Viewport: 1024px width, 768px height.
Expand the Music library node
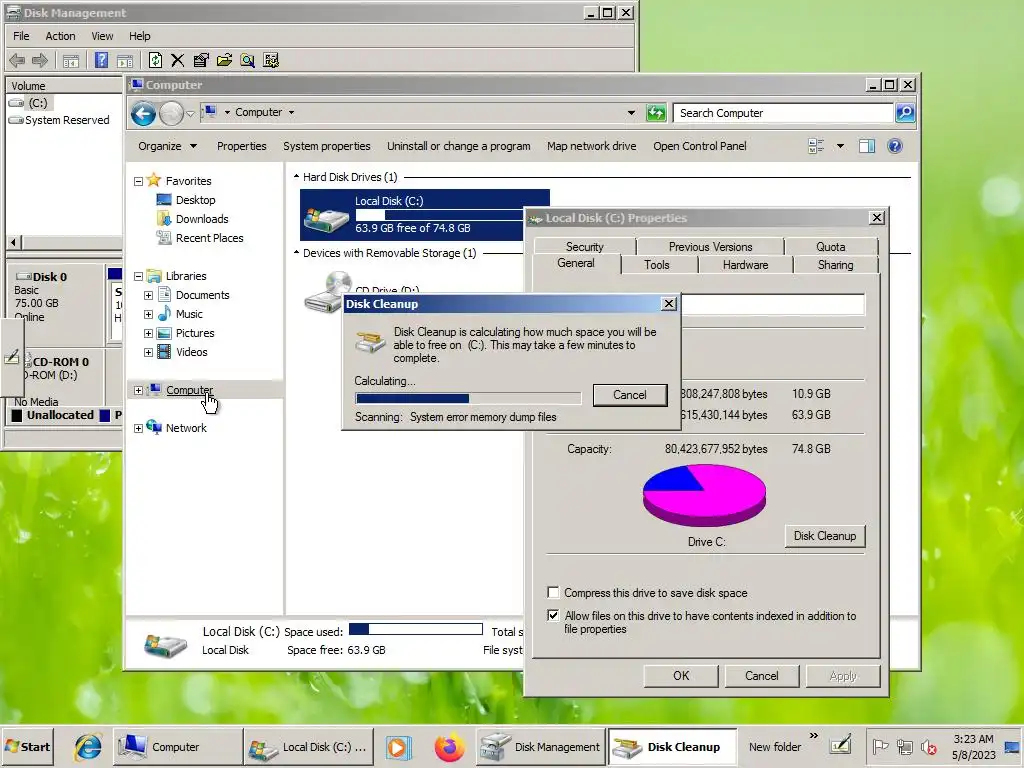pyautogui.click(x=148, y=314)
